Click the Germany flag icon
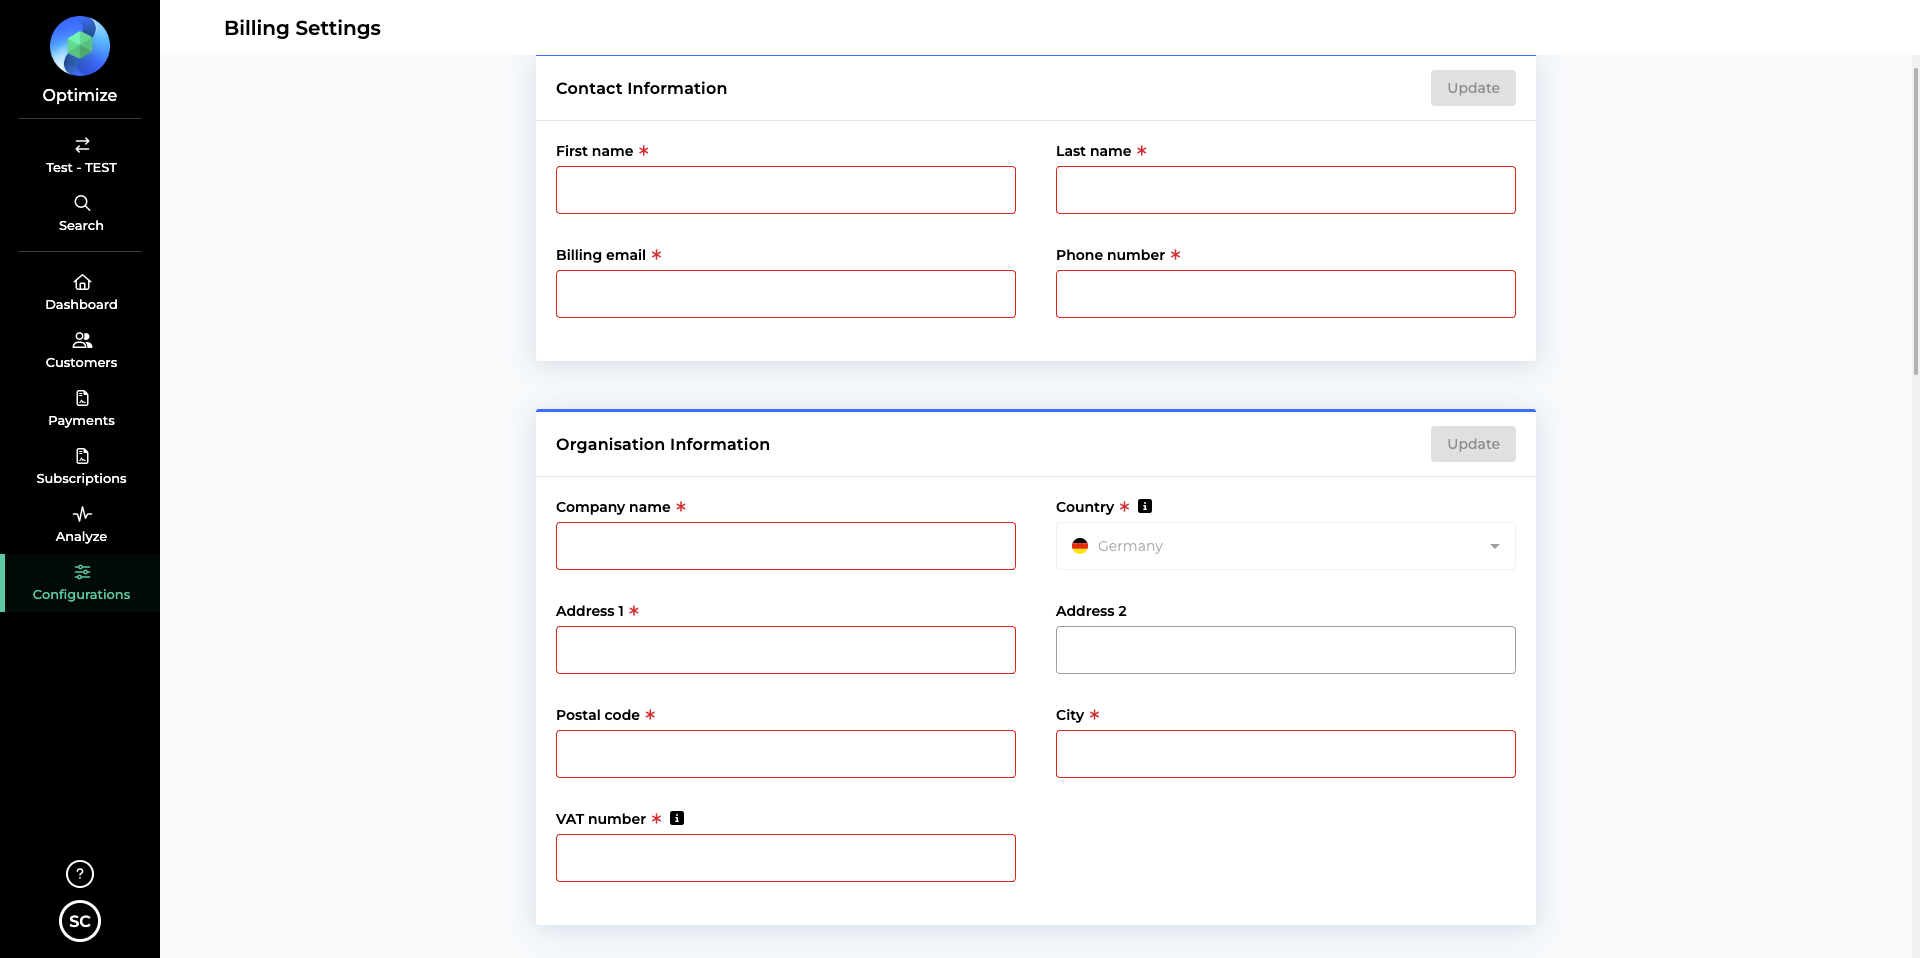 (1080, 546)
